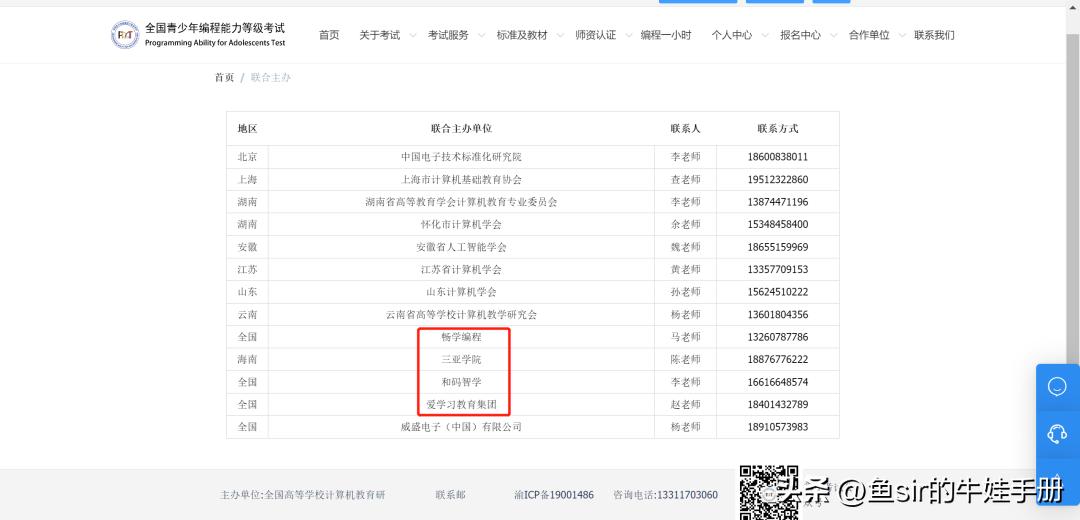The width and height of the screenshot is (1080, 520).
Task: Open the headset customer service widget
Action: point(1057,434)
